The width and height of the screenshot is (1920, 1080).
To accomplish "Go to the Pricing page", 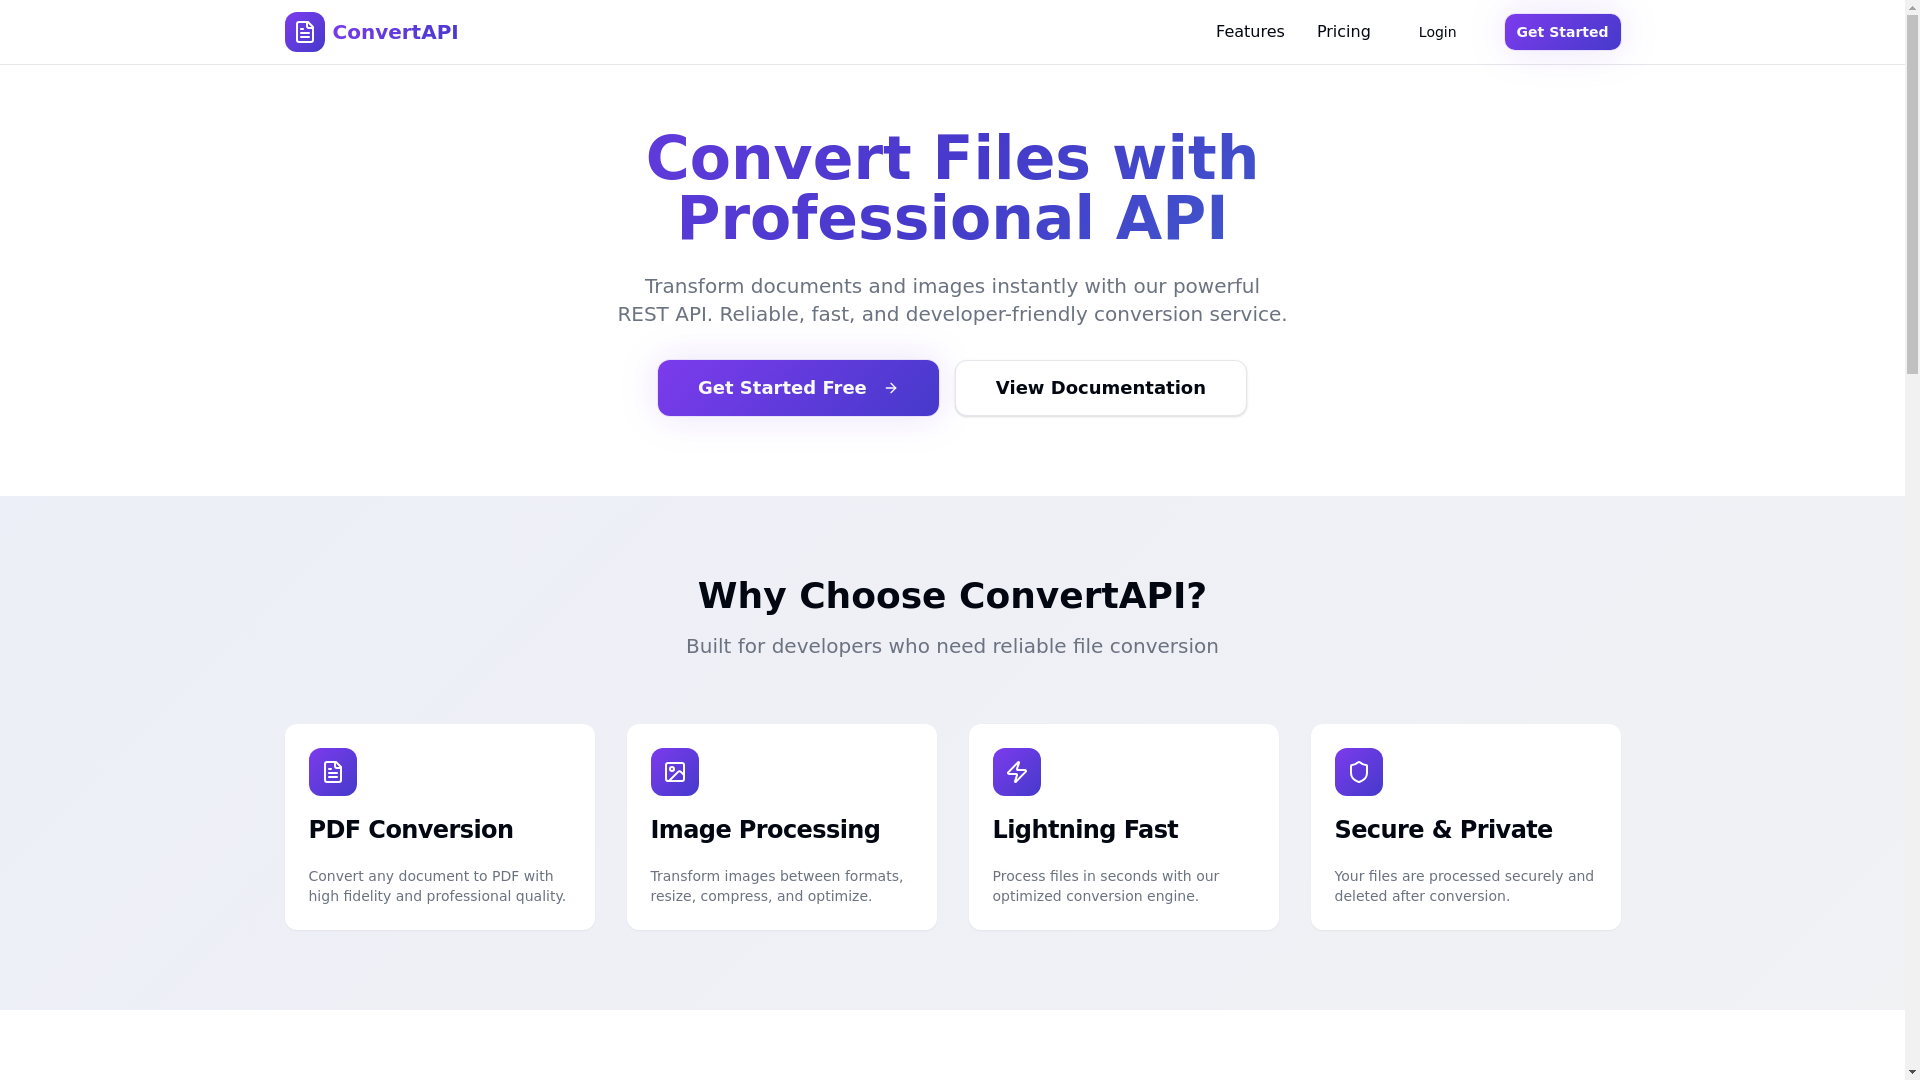I will pyautogui.click(x=1343, y=32).
